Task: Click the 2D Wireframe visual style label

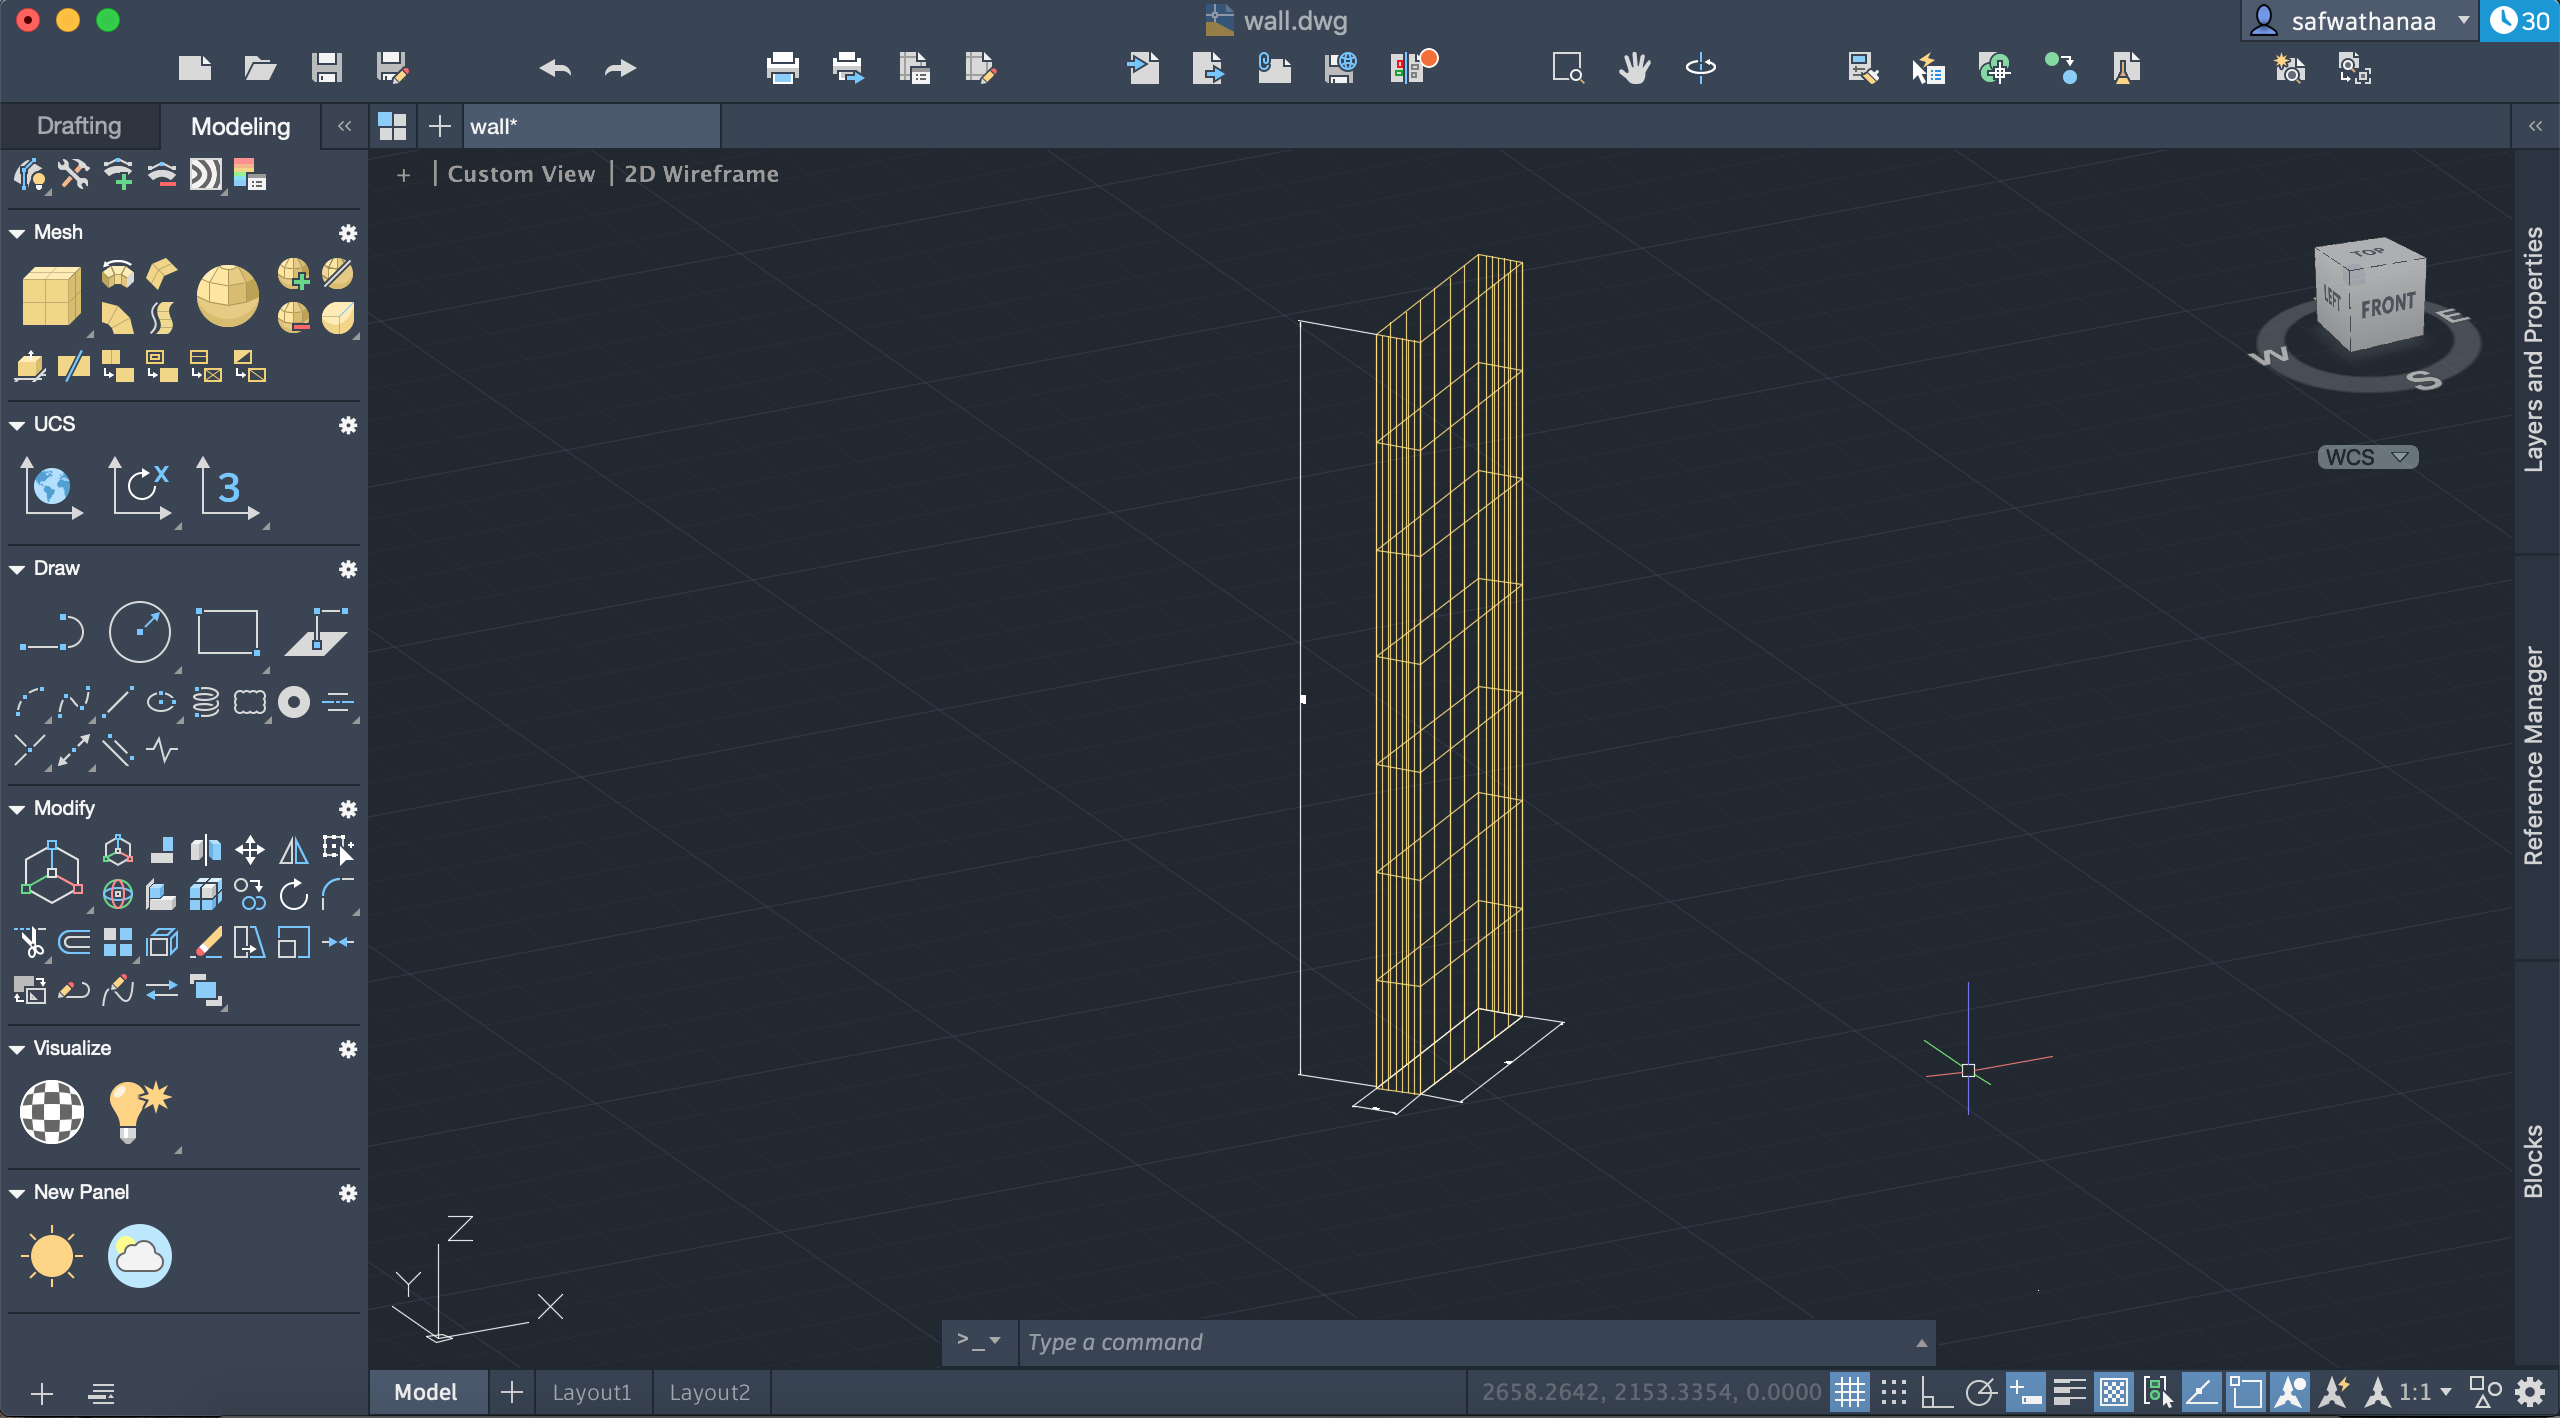Action: click(x=701, y=174)
